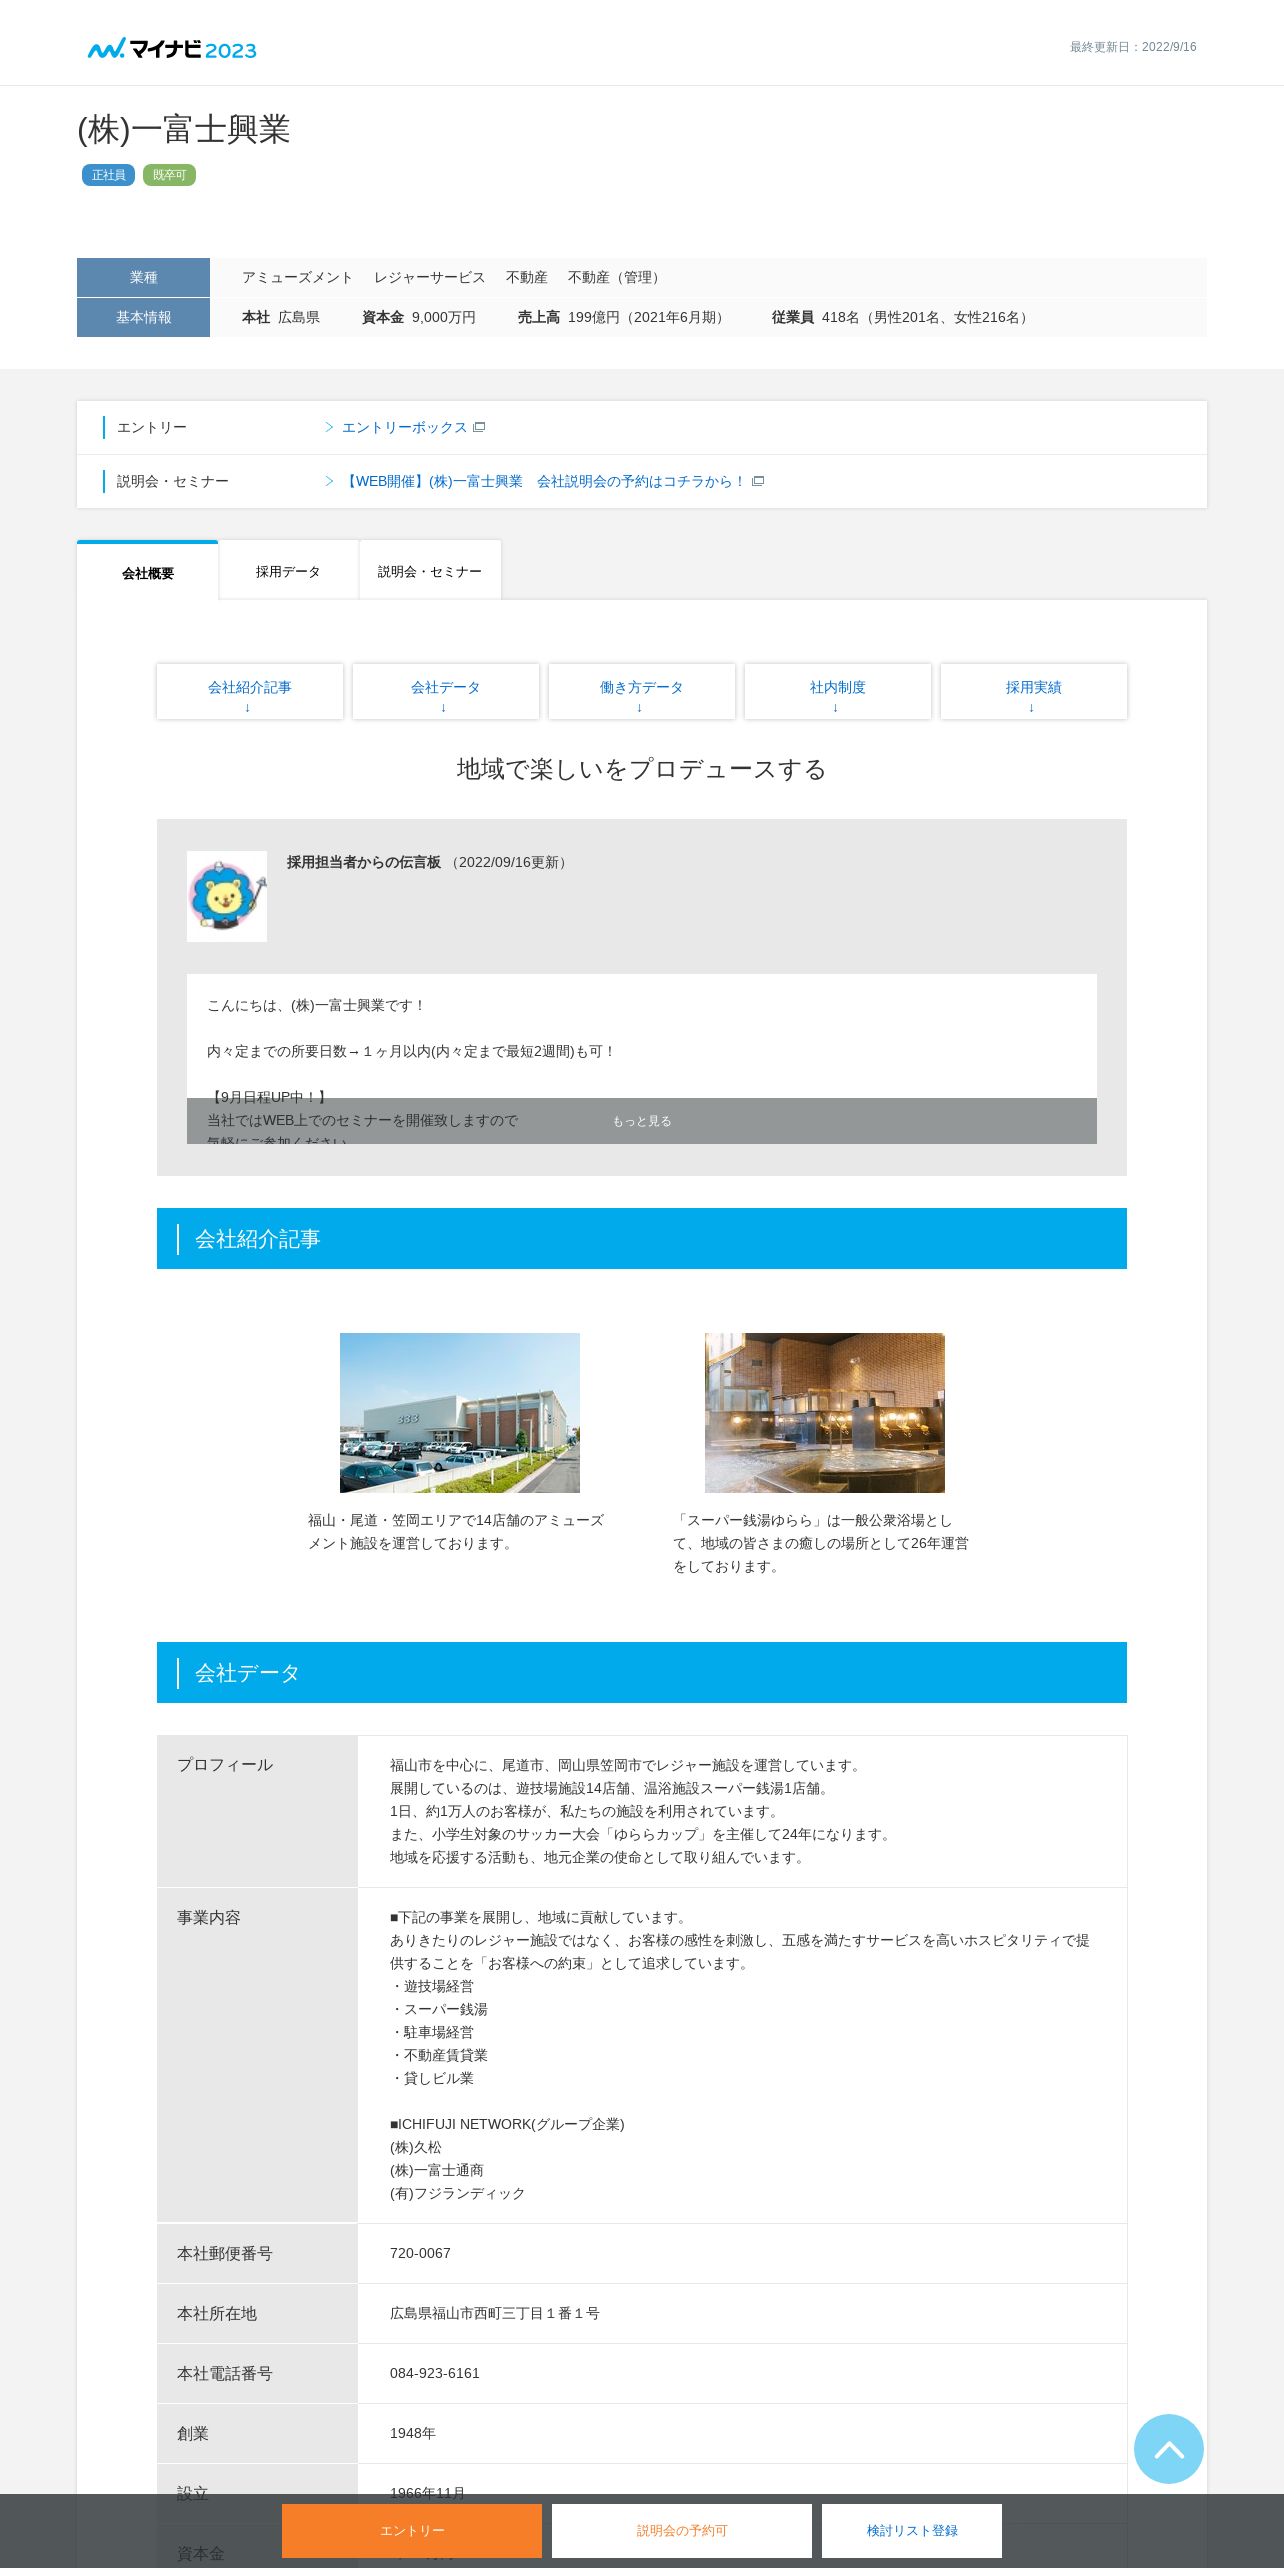Click the レジャーサービス industry label
The width and height of the screenshot is (1284, 2568).
click(429, 277)
